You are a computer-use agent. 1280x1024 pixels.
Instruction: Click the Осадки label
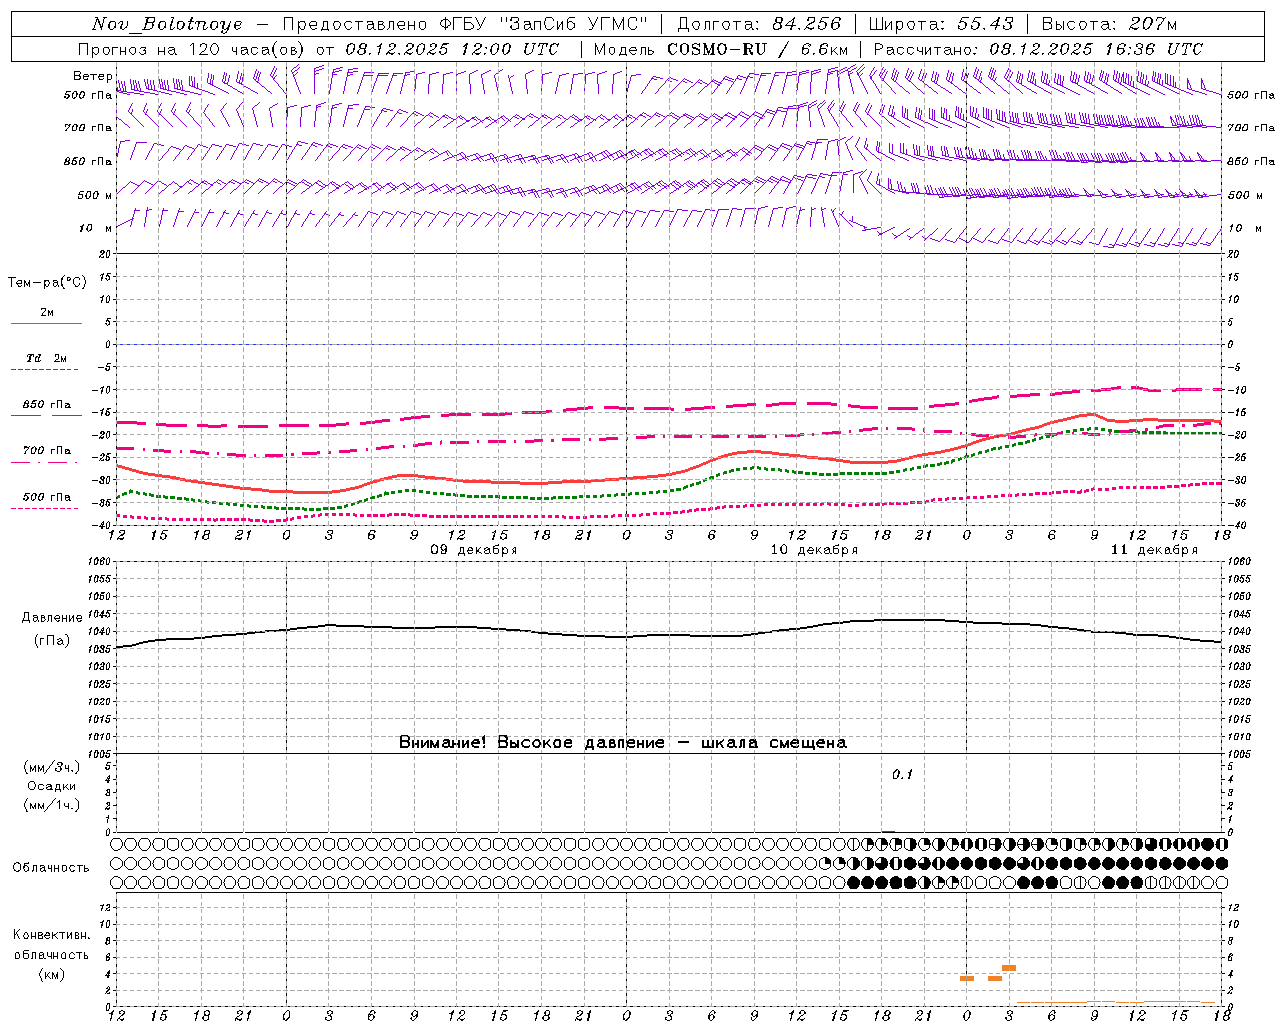click(52, 786)
